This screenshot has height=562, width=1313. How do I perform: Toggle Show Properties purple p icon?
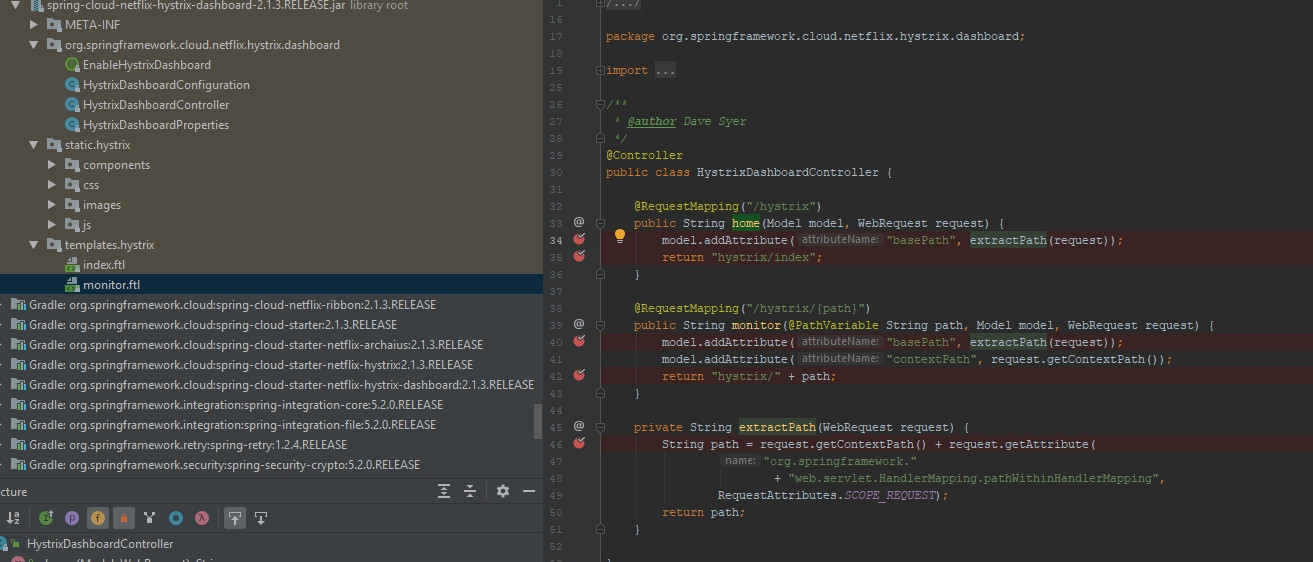[72, 518]
